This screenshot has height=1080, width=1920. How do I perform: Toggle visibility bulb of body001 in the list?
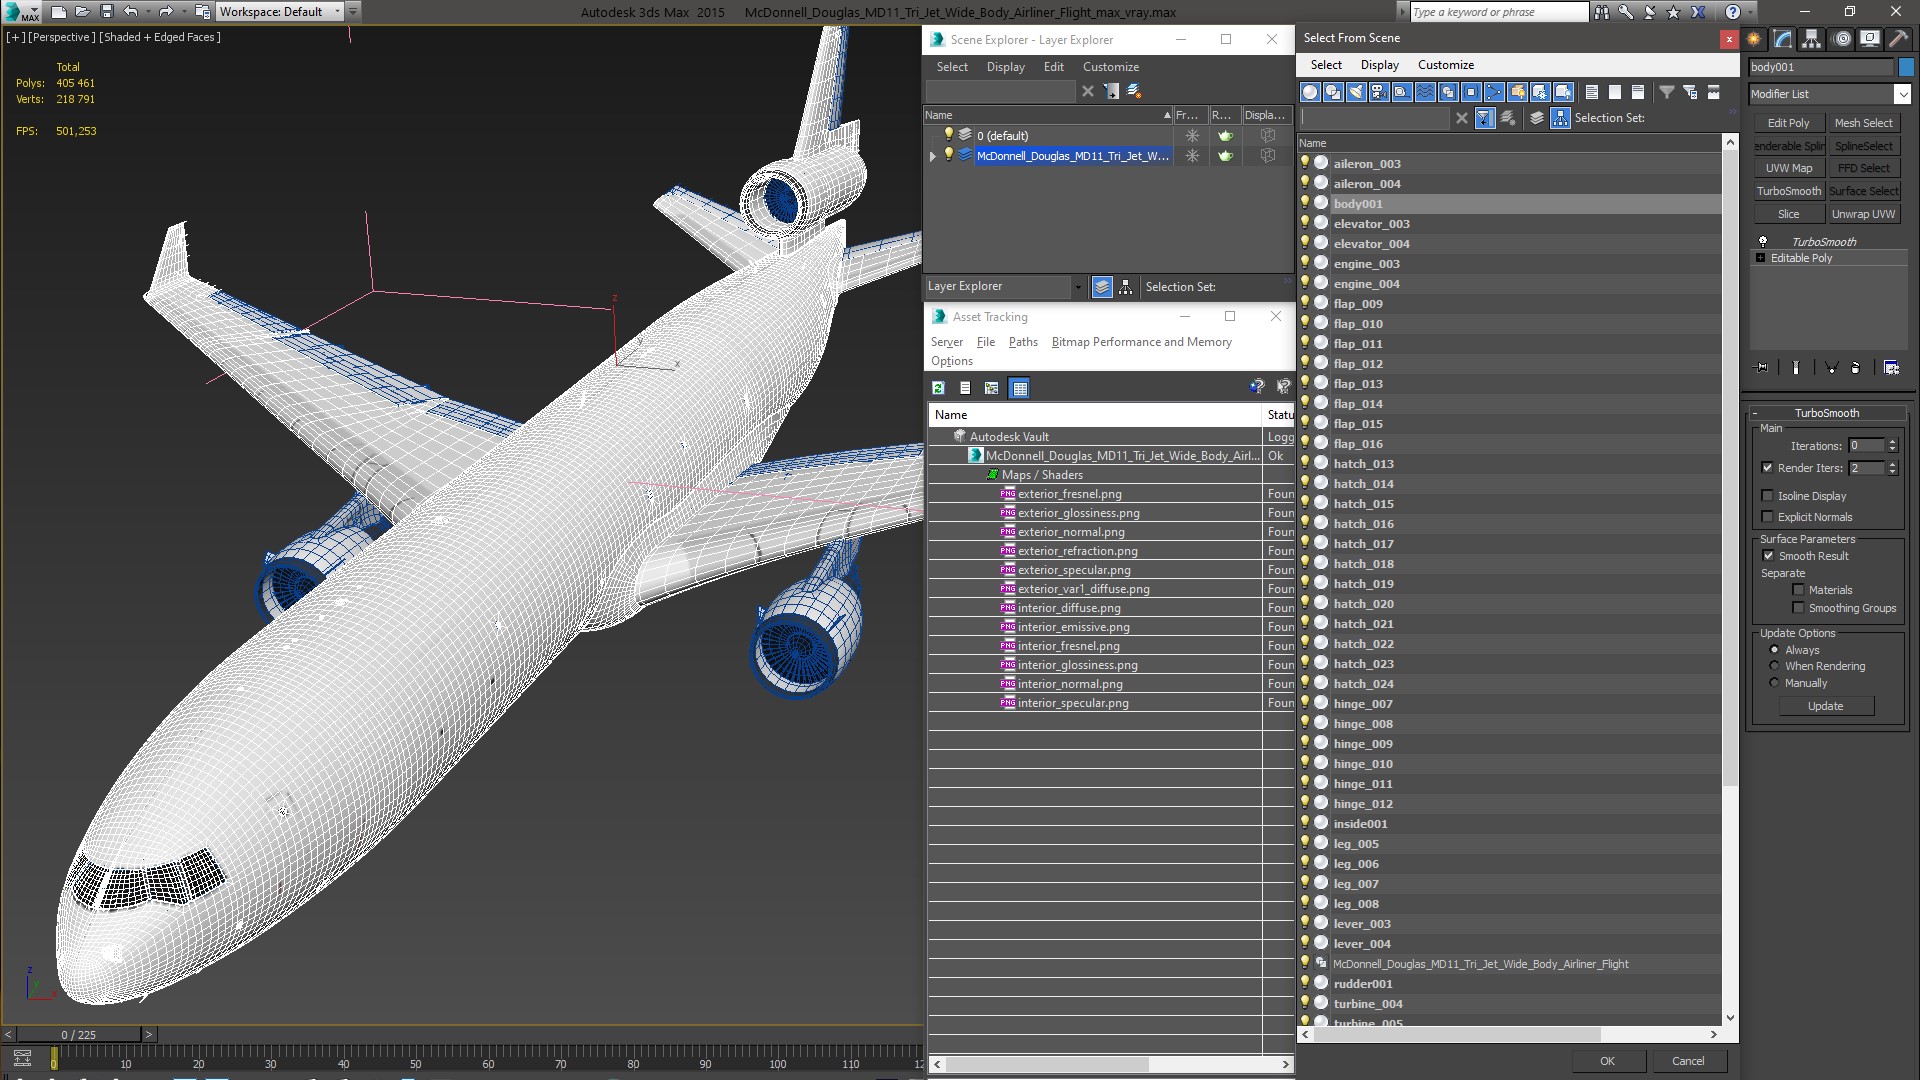pyautogui.click(x=1305, y=203)
